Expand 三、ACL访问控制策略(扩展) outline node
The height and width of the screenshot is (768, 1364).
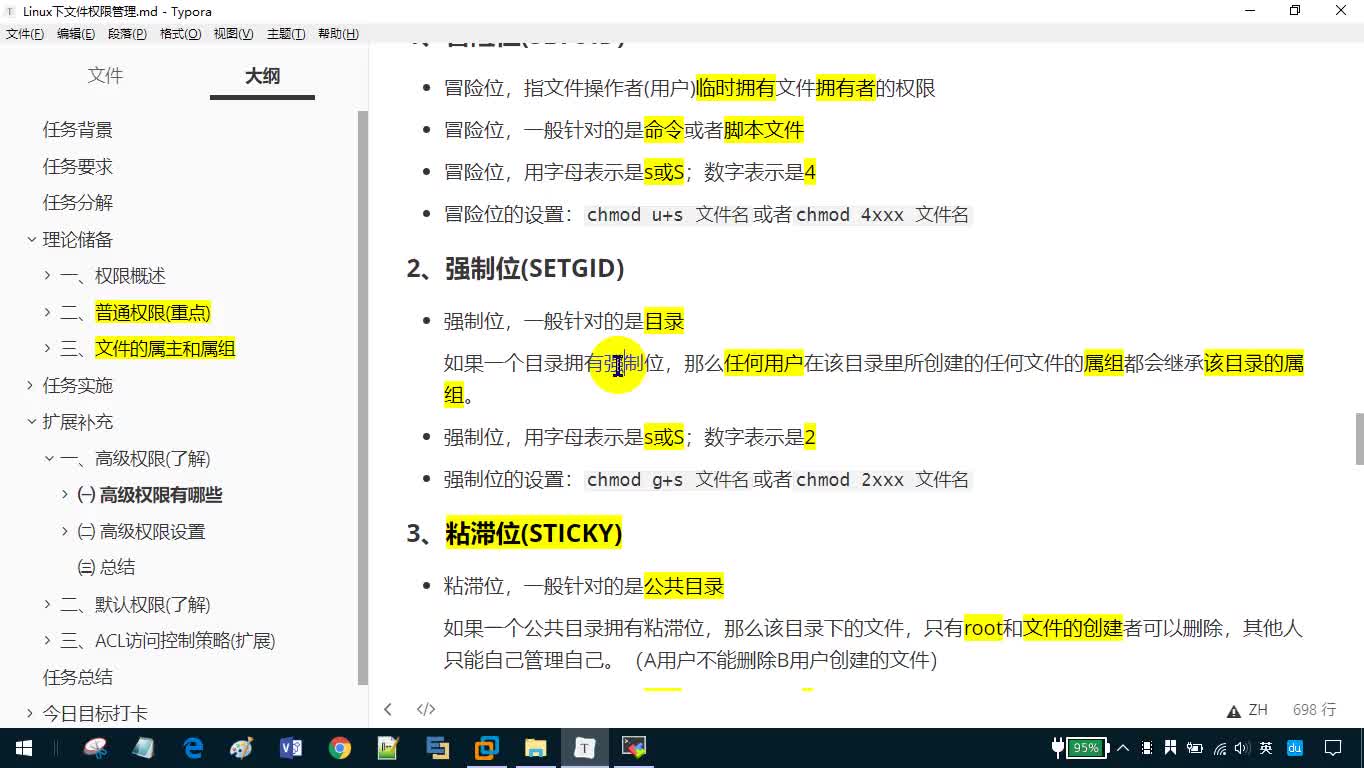(x=47, y=640)
